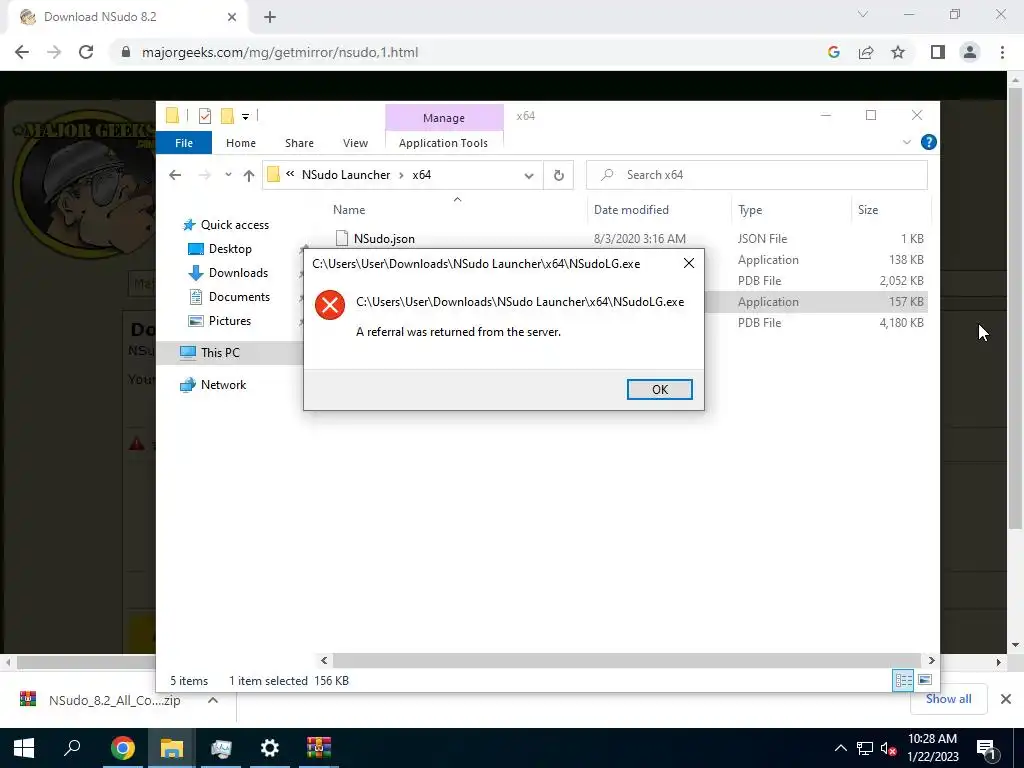
Task: Select the NSudo.json file
Action: coord(384,239)
